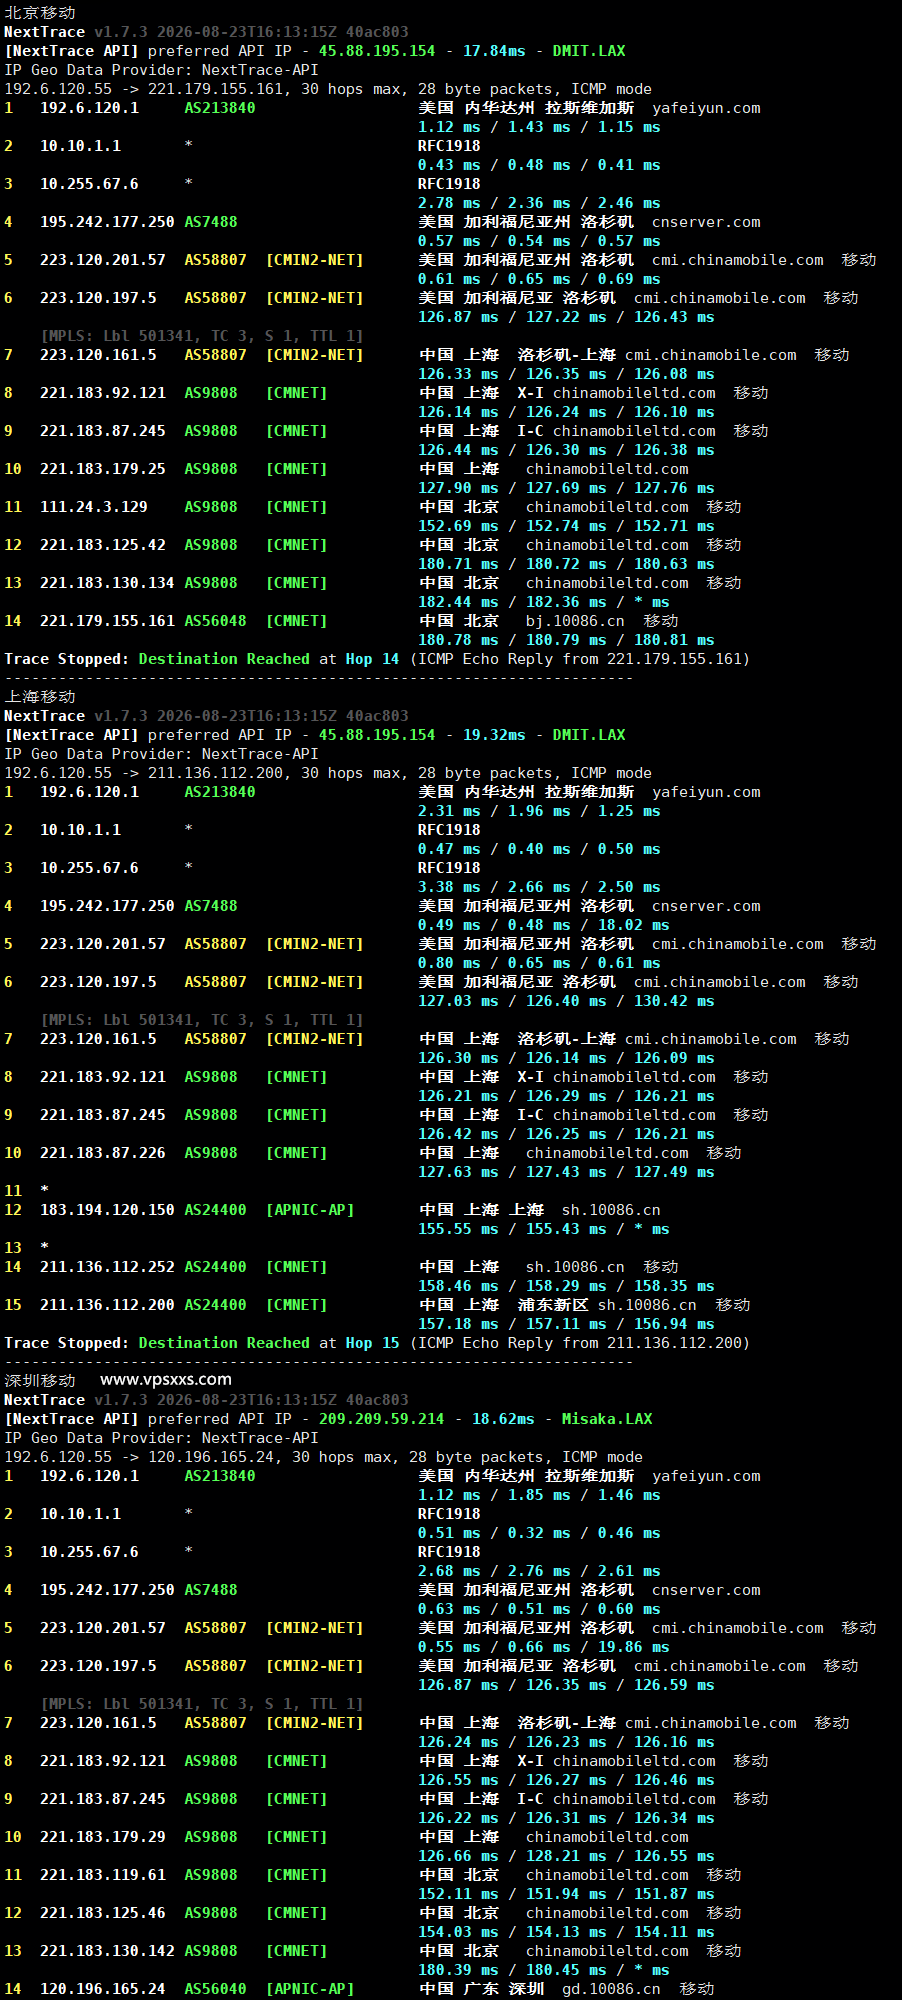The image size is (902, 2000).
Task: Select hop IP 221.183.119.61
Action: 103,1875
